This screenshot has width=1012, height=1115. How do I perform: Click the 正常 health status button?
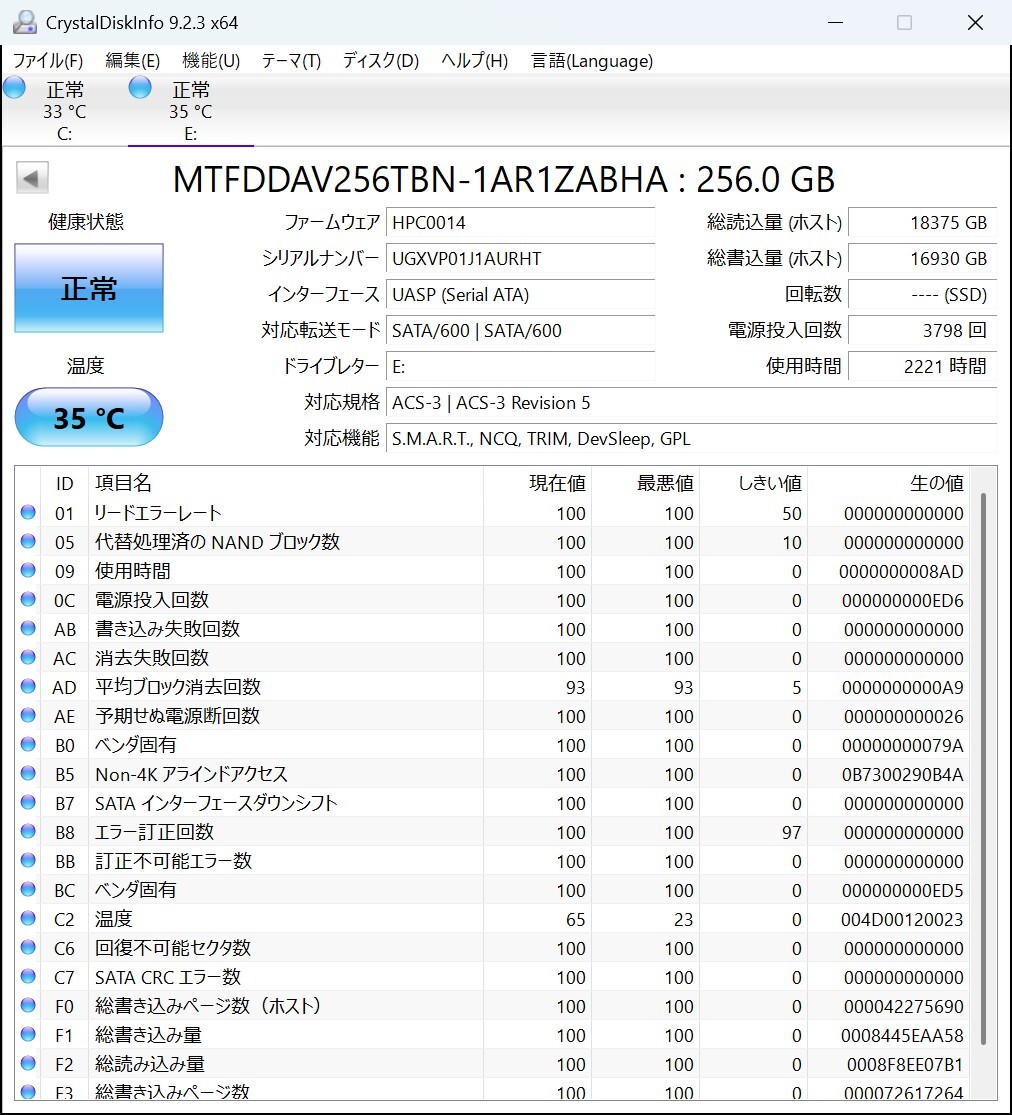tap(89, 288)
